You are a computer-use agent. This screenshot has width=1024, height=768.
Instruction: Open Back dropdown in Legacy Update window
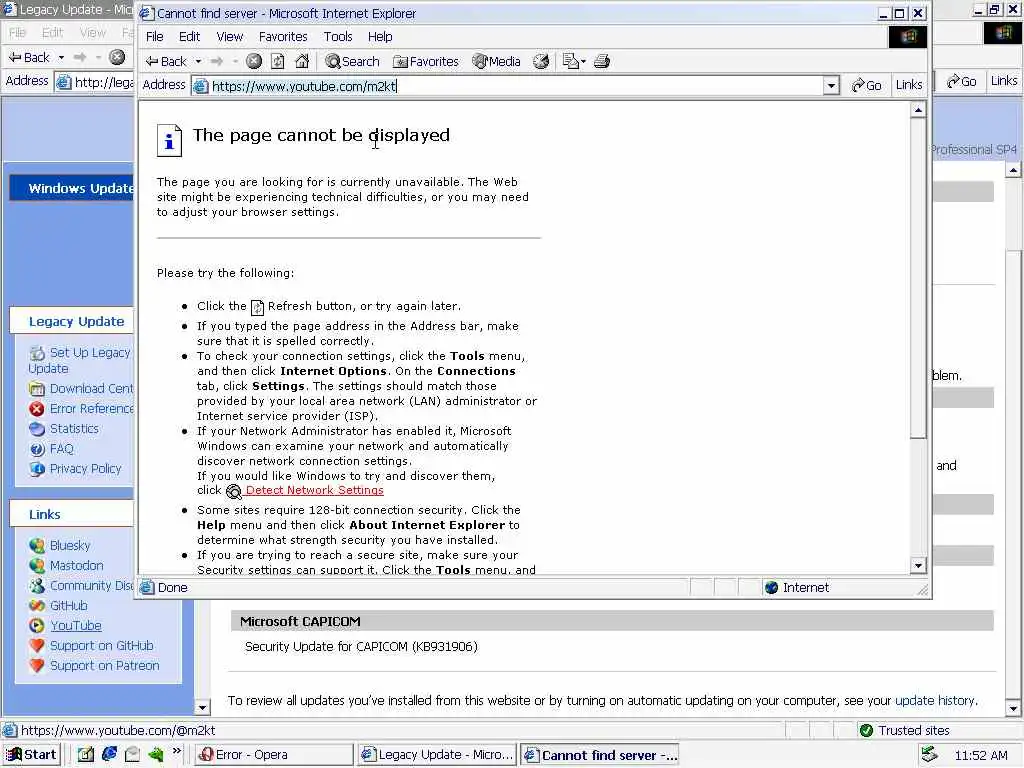(61, 57)
